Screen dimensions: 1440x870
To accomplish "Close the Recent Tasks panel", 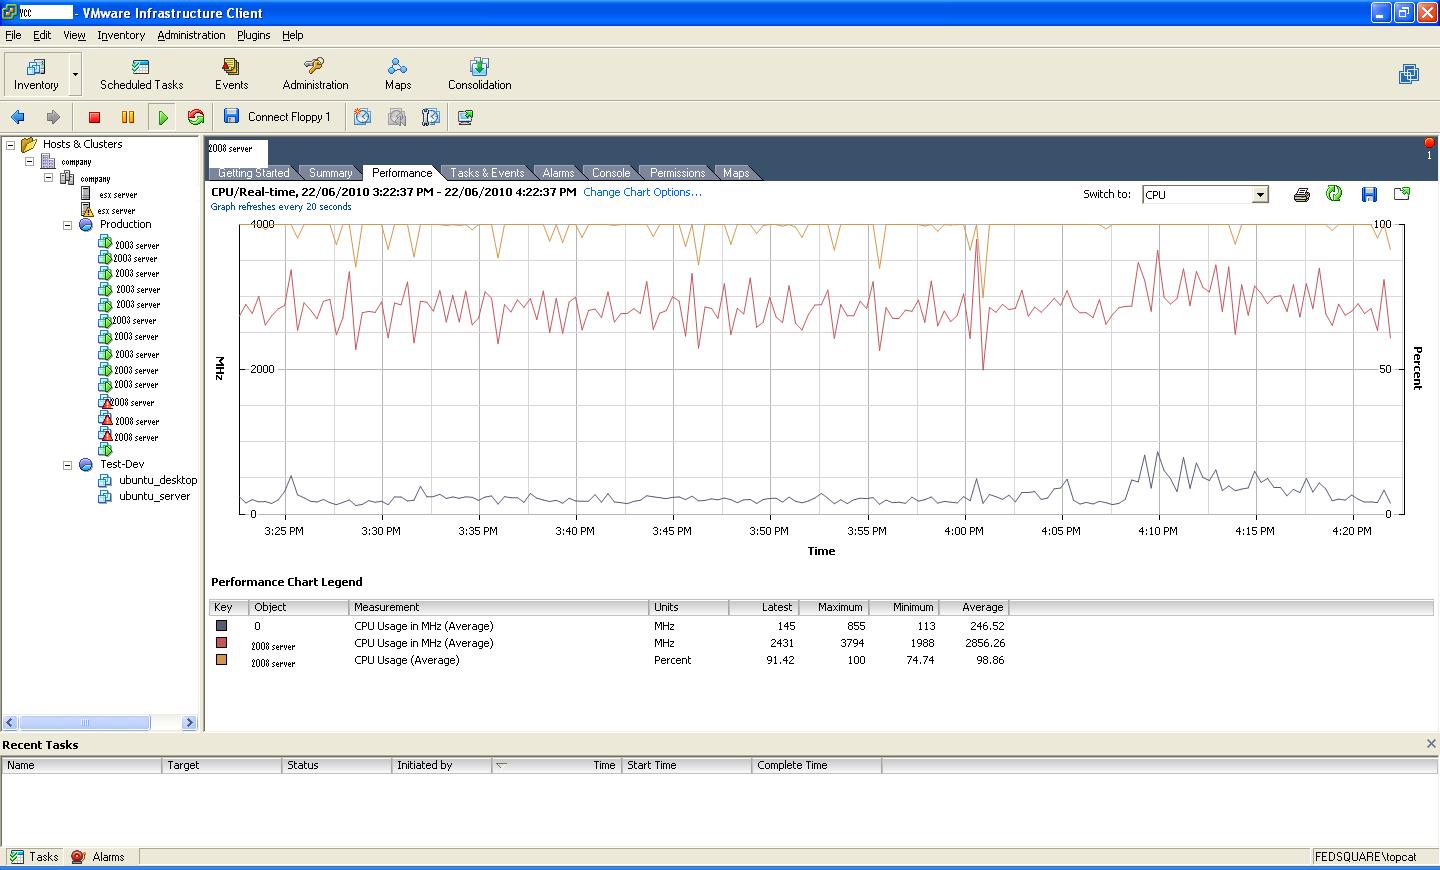I will [x=1431, y=744].
